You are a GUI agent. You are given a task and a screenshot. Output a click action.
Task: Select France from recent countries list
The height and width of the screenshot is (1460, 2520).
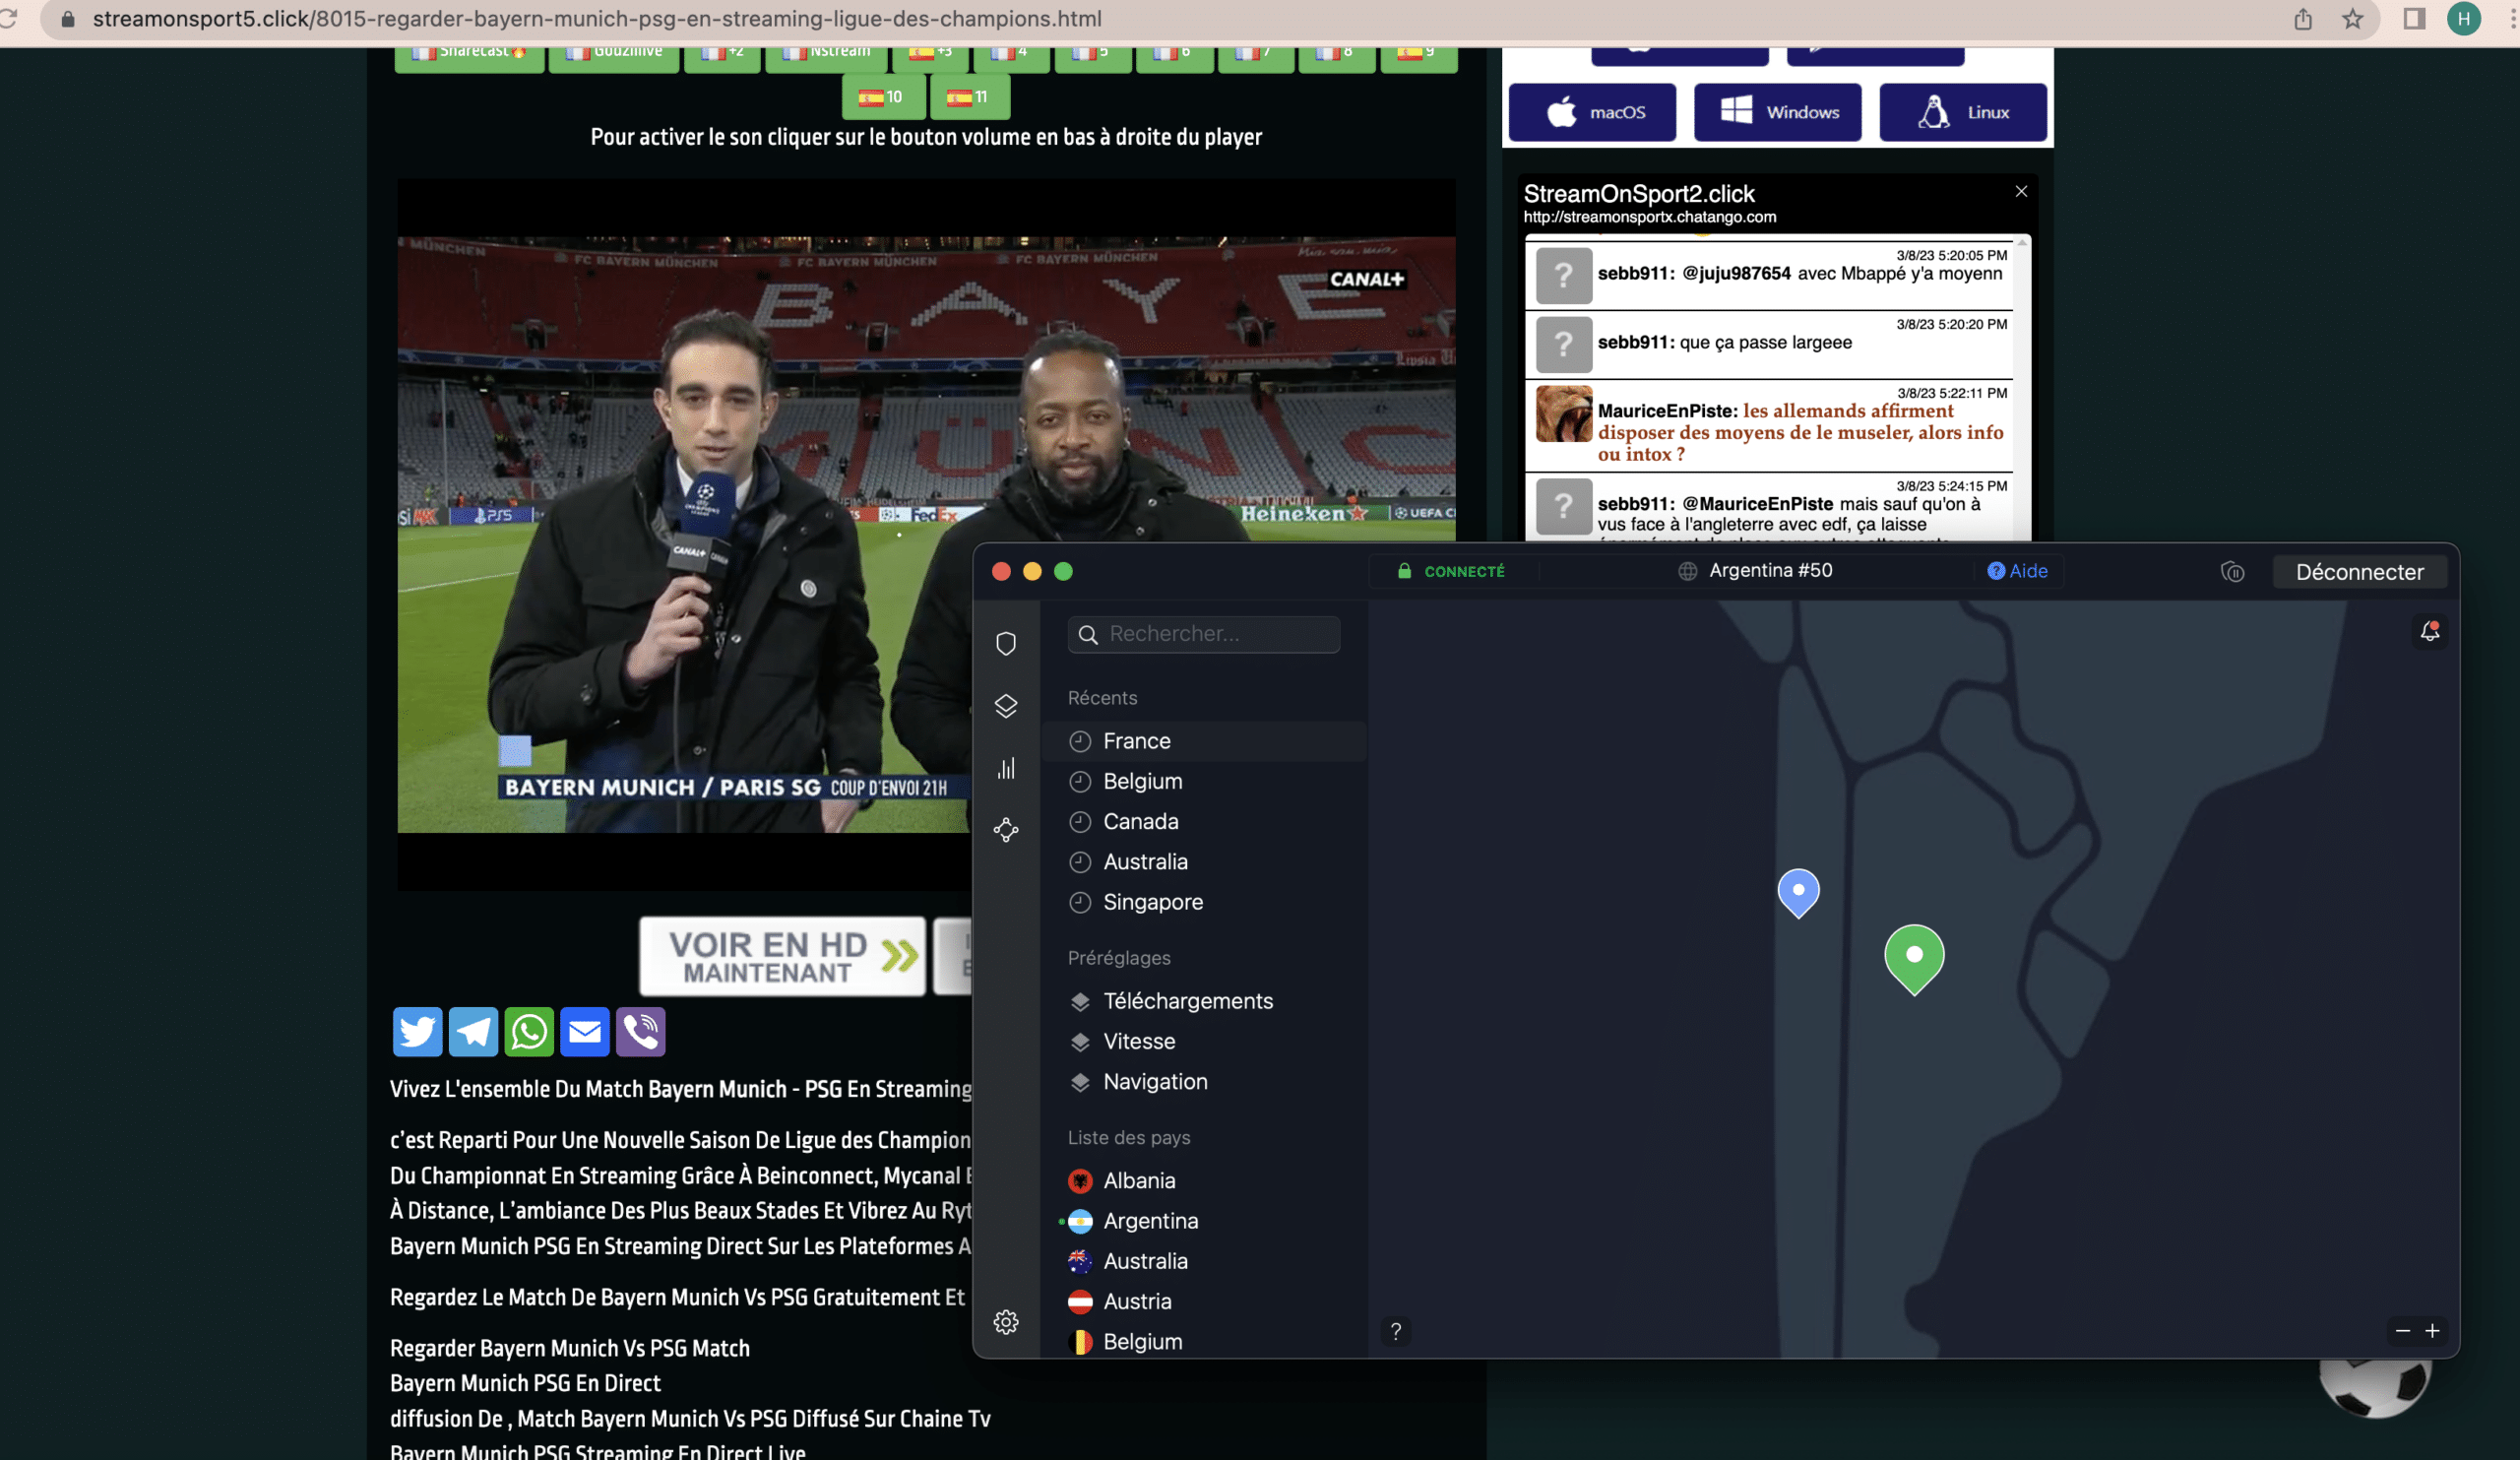pos(1137,740)
